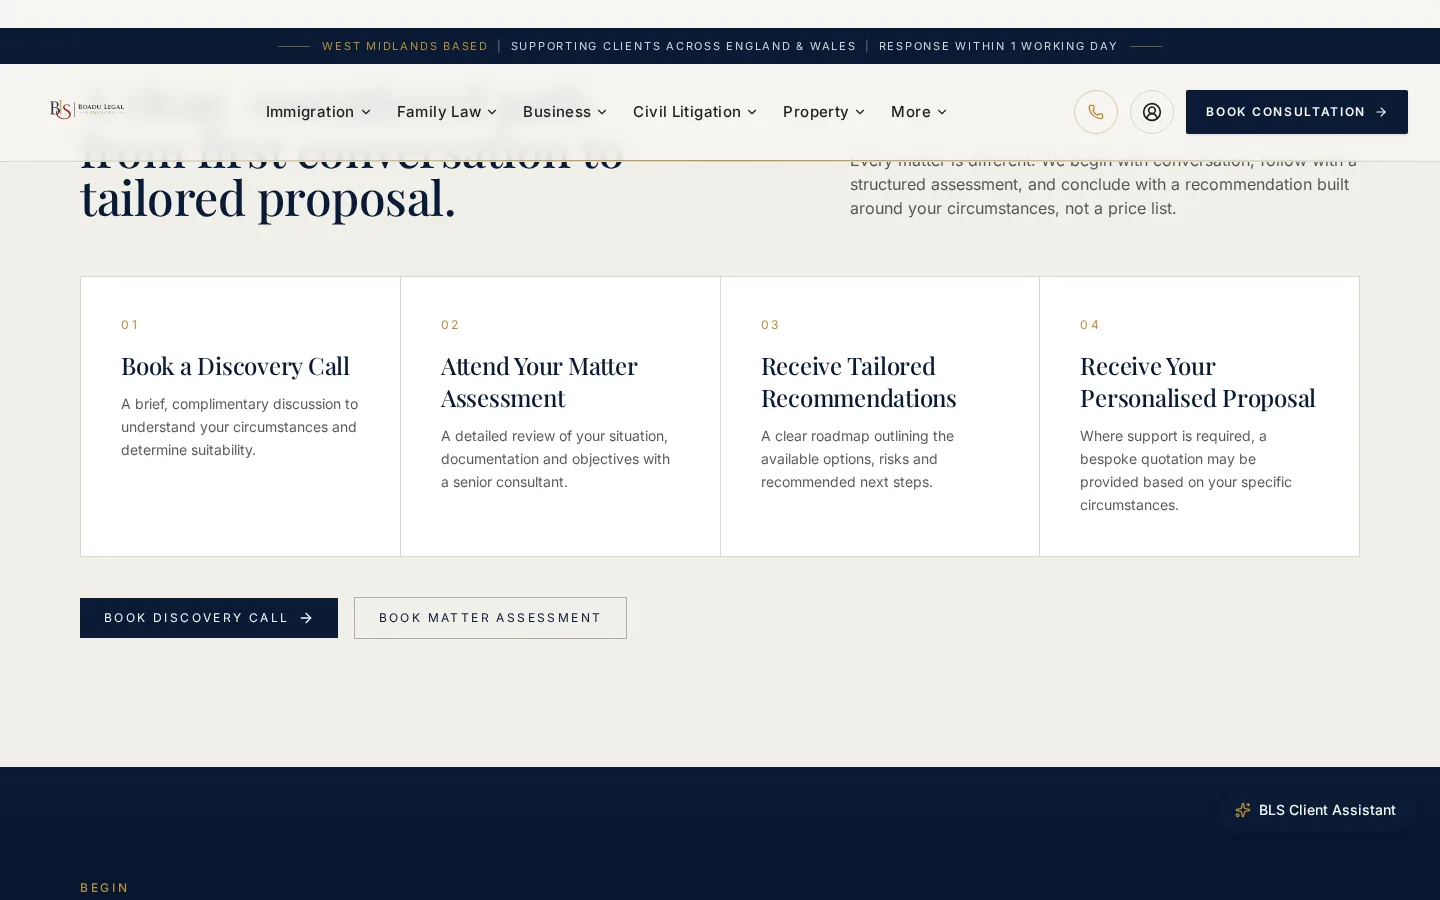
Task: Click the phone call icon
Action: tap(1096, 112)
